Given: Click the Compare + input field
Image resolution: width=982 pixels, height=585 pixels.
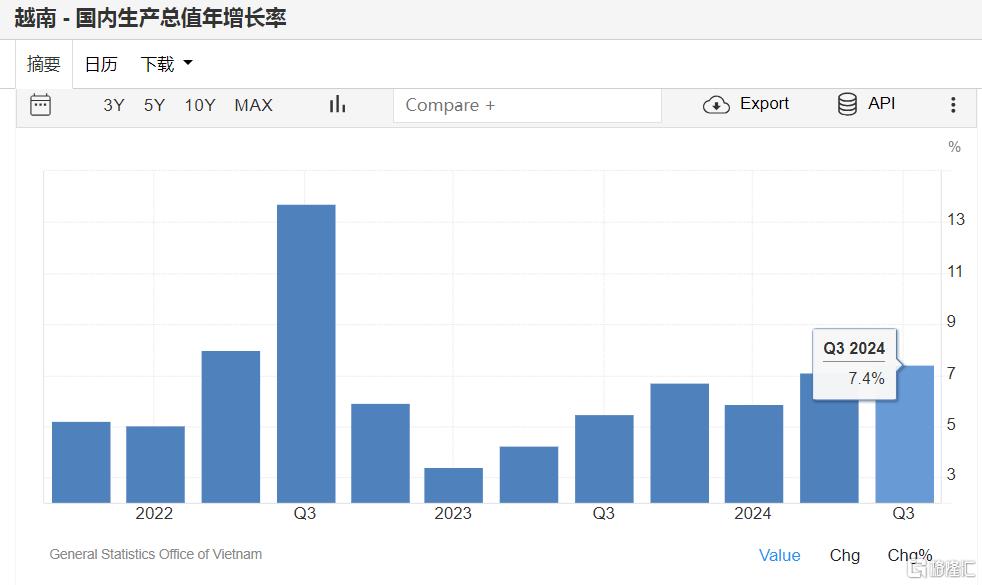Looking at the screenshot, I should (527, 105).
